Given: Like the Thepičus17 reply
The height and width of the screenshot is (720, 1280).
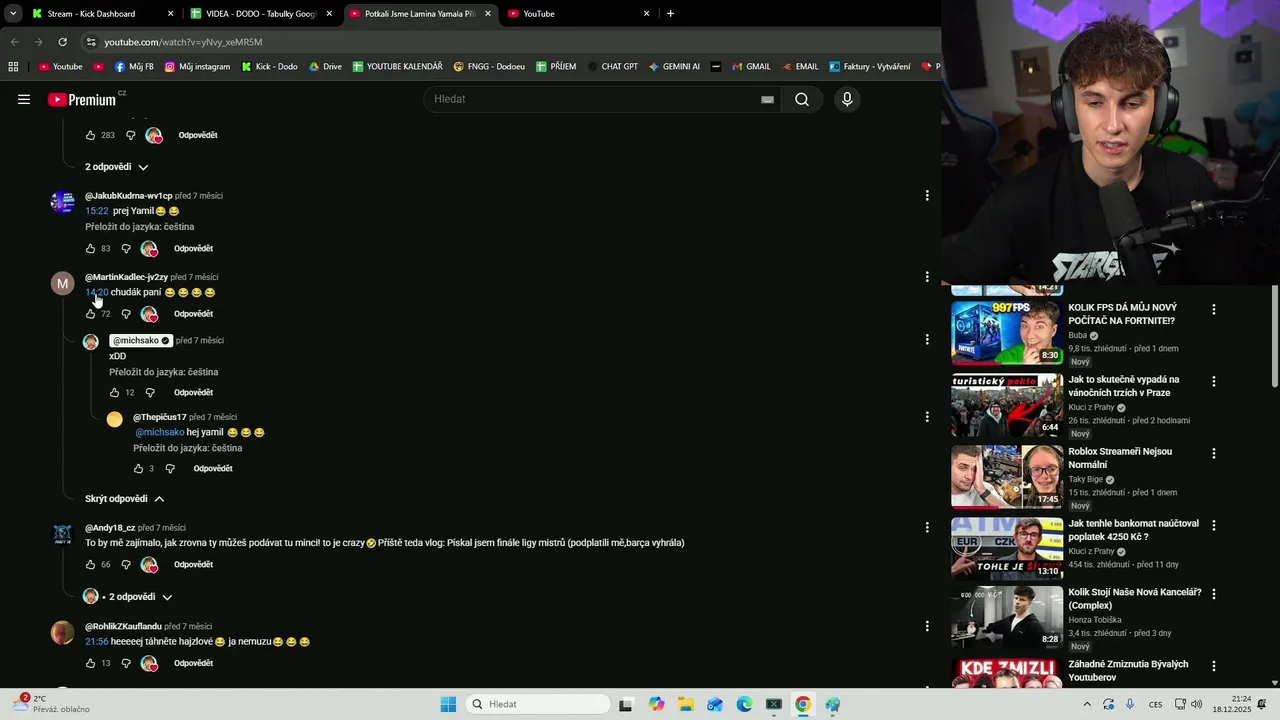Looking at the screenshot, I should [x=138, y=468].
